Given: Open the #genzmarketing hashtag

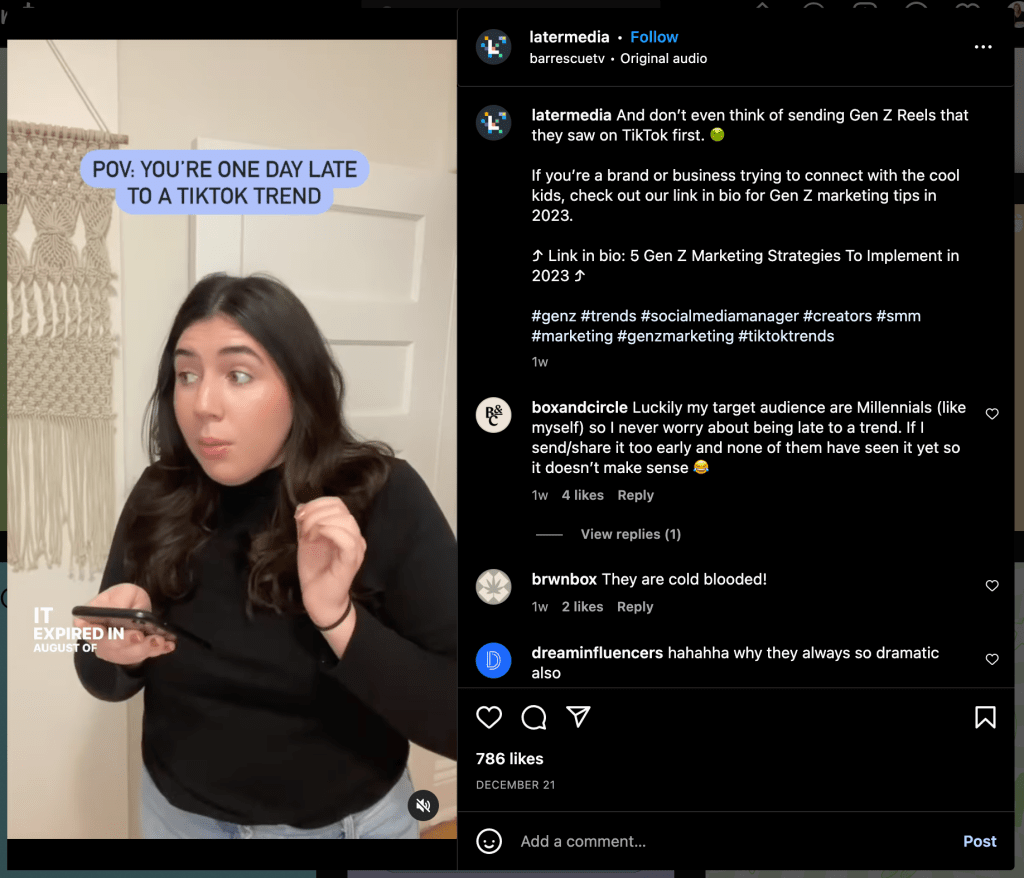Looking at the screenshot, I should [x=675, y=336].
